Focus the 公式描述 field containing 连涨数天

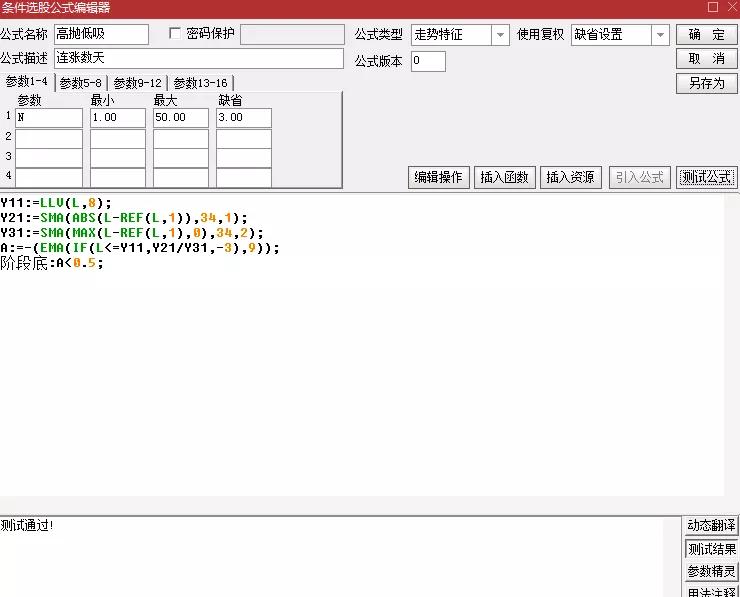click(199, 59)
